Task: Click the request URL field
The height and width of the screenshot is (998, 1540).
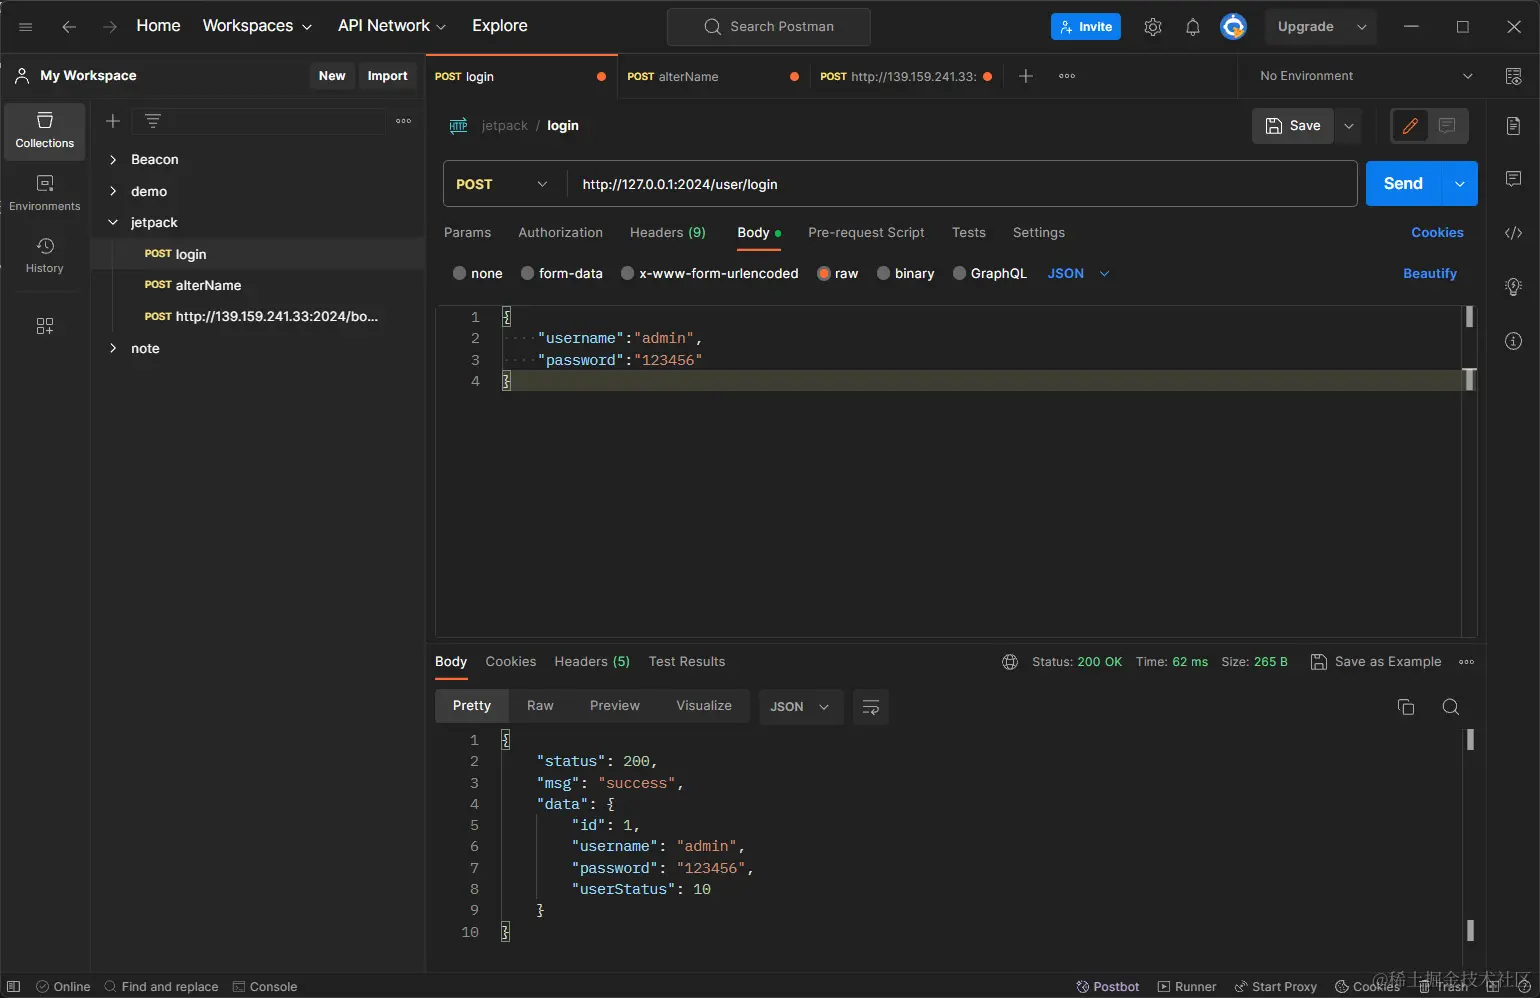Action: pyautogui.click(x=962, y=184)
